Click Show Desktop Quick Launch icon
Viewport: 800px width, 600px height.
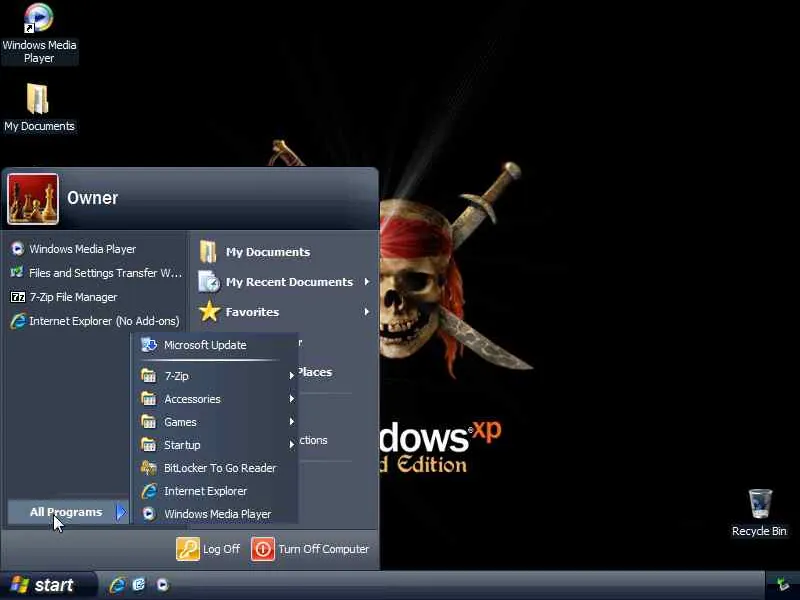[x=139, y=585]
